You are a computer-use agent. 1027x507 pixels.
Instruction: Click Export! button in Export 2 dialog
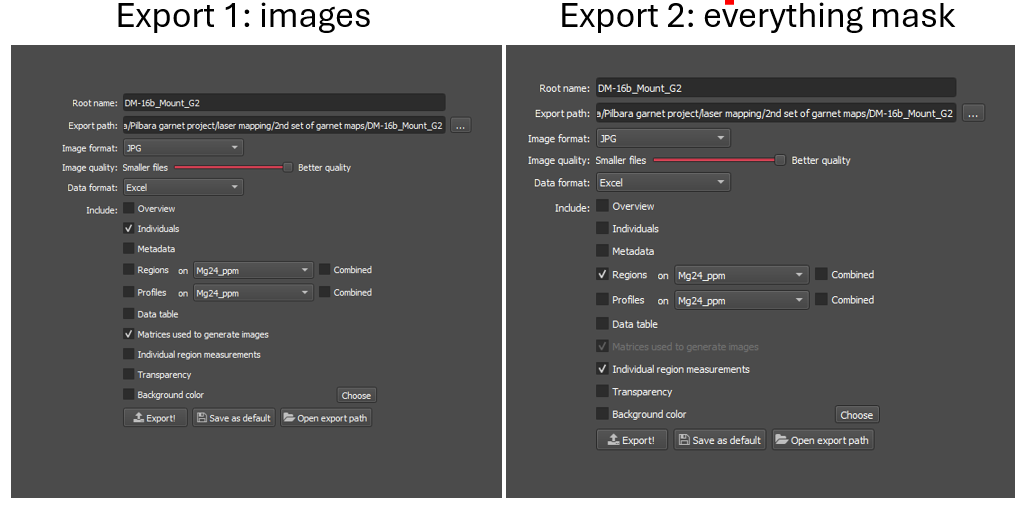[x=632, y=440]
